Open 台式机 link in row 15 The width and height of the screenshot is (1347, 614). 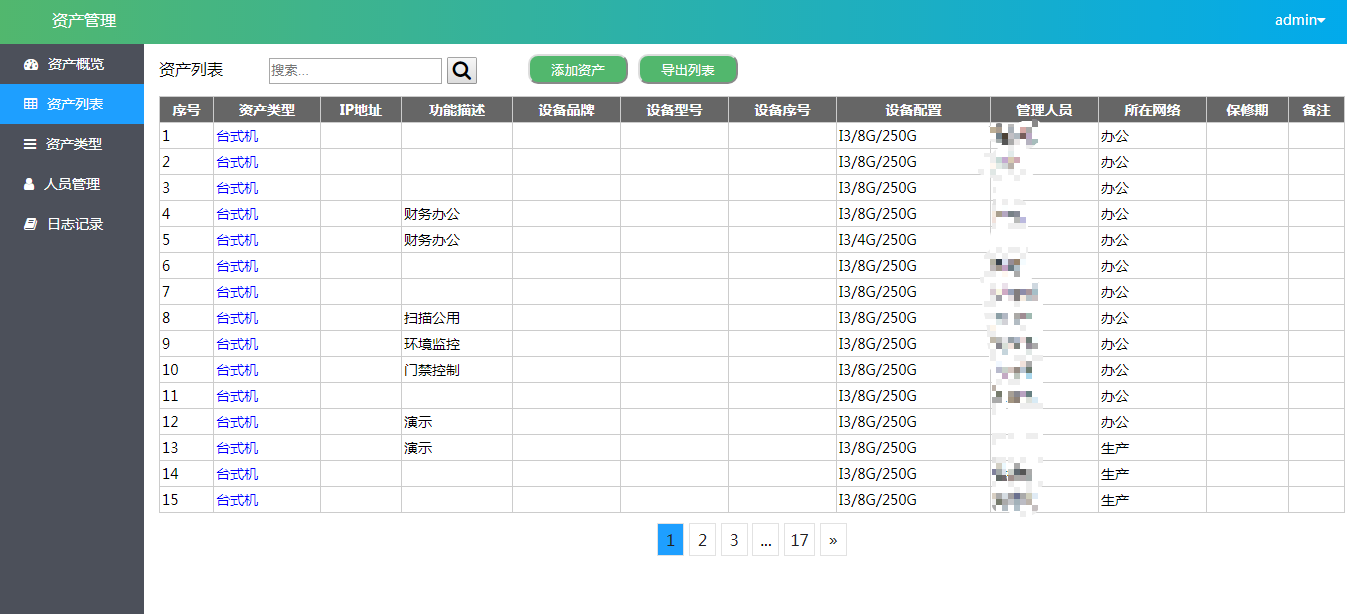tap(237, 500)
